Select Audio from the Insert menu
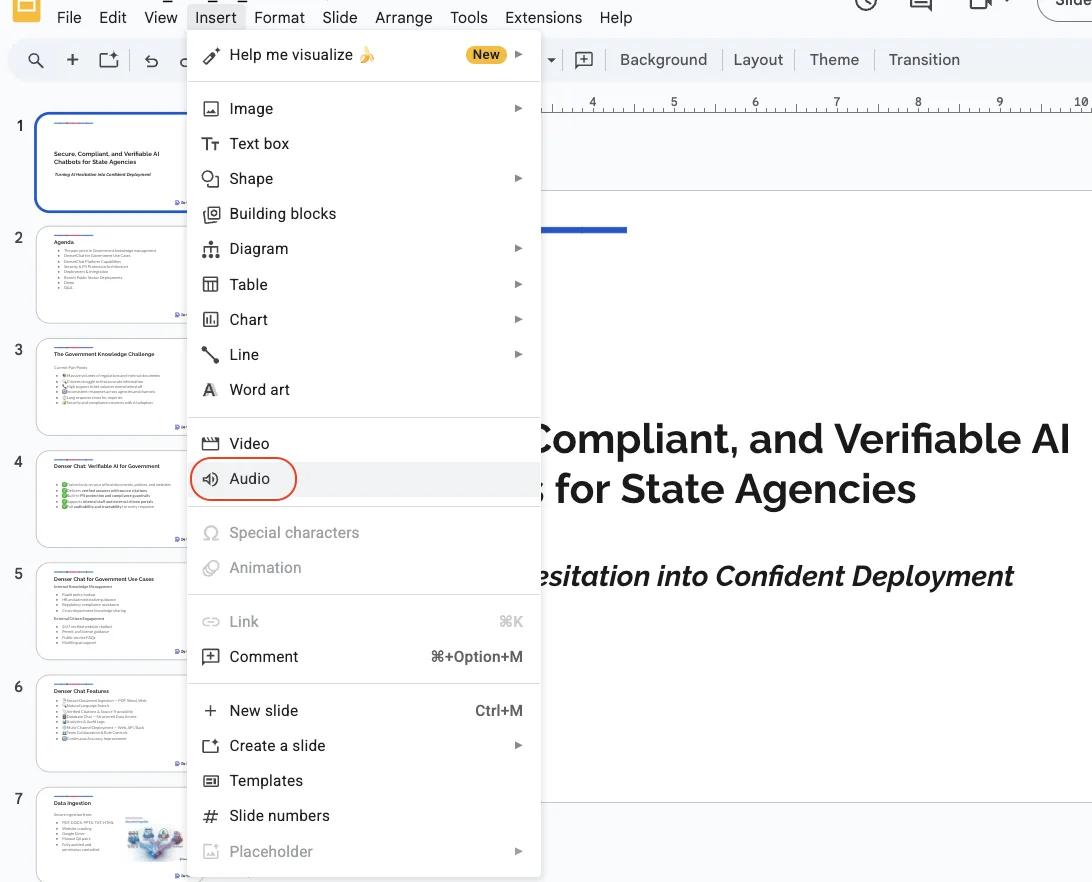The image size is (1092, 882). pos(248,479)
